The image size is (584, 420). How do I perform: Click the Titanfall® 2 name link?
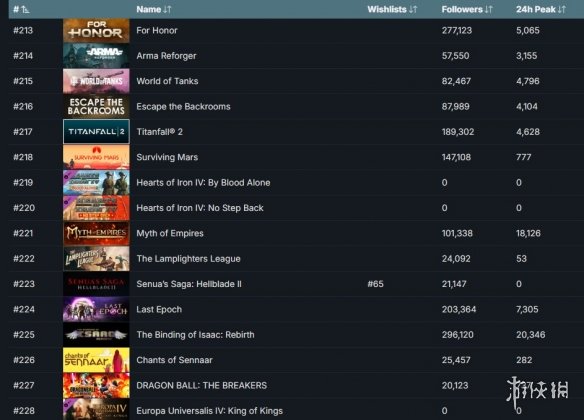[159, 132]
